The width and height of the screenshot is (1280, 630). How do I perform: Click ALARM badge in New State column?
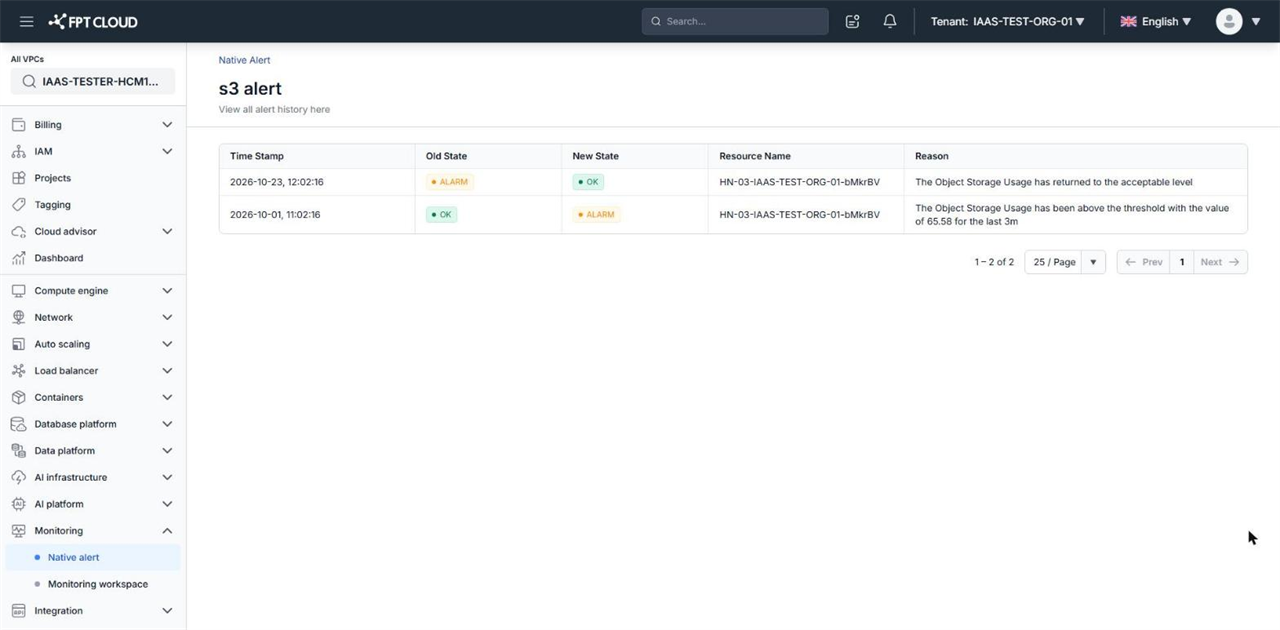[x=596, y=214]
